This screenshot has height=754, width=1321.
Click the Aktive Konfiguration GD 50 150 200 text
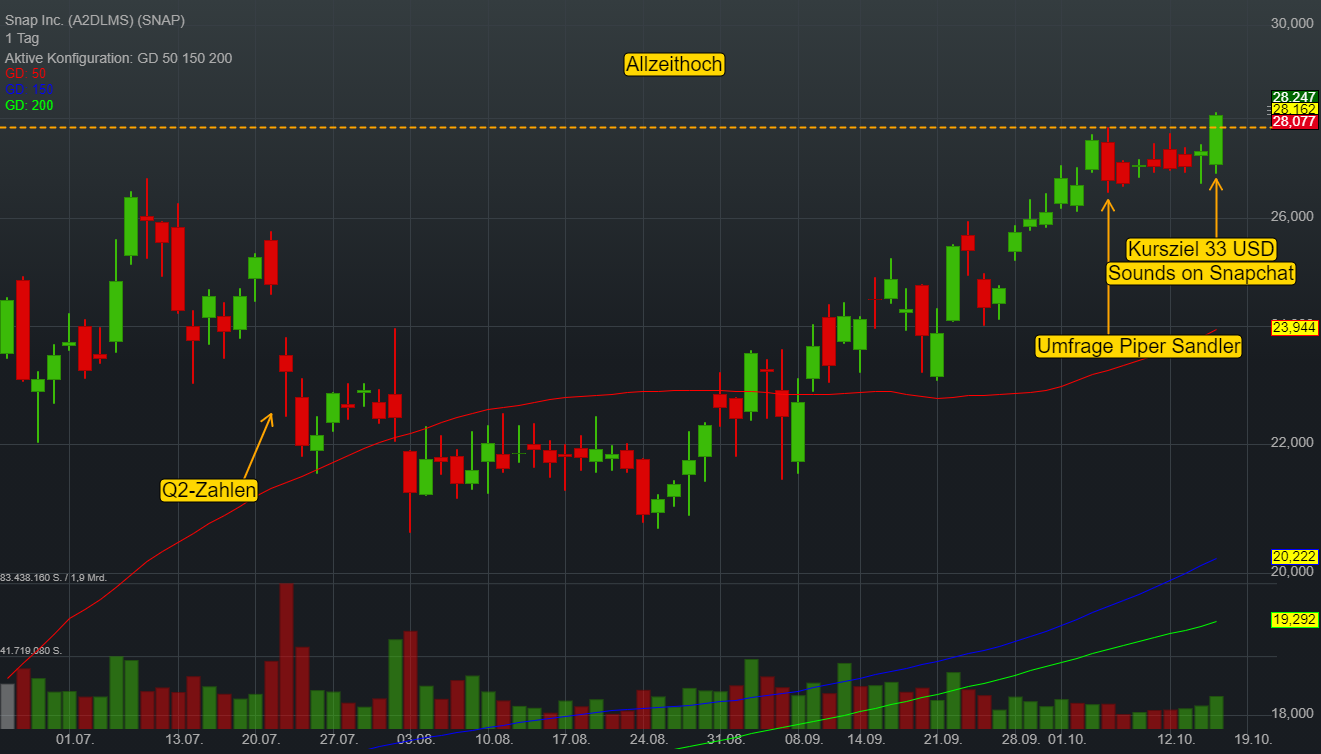pyautogui.click(x=118, y=58)
